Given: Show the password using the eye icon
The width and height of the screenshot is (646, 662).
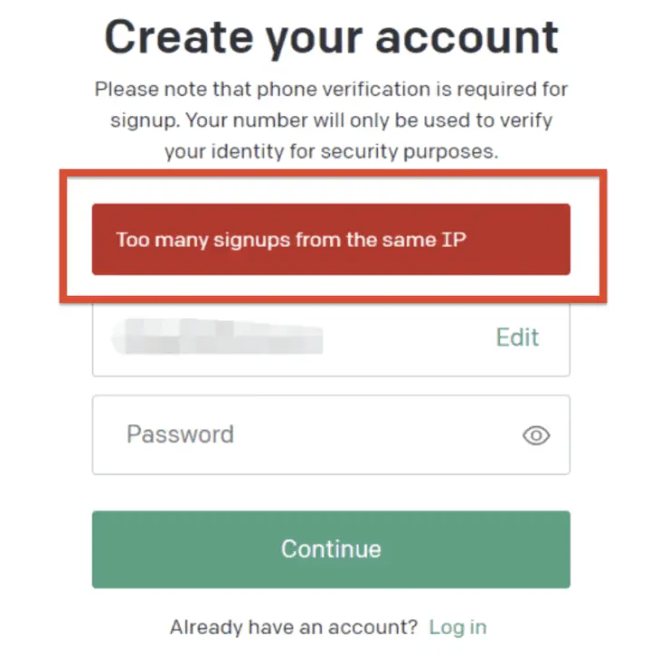Looking at the screenshot, I should pos(536,435).
